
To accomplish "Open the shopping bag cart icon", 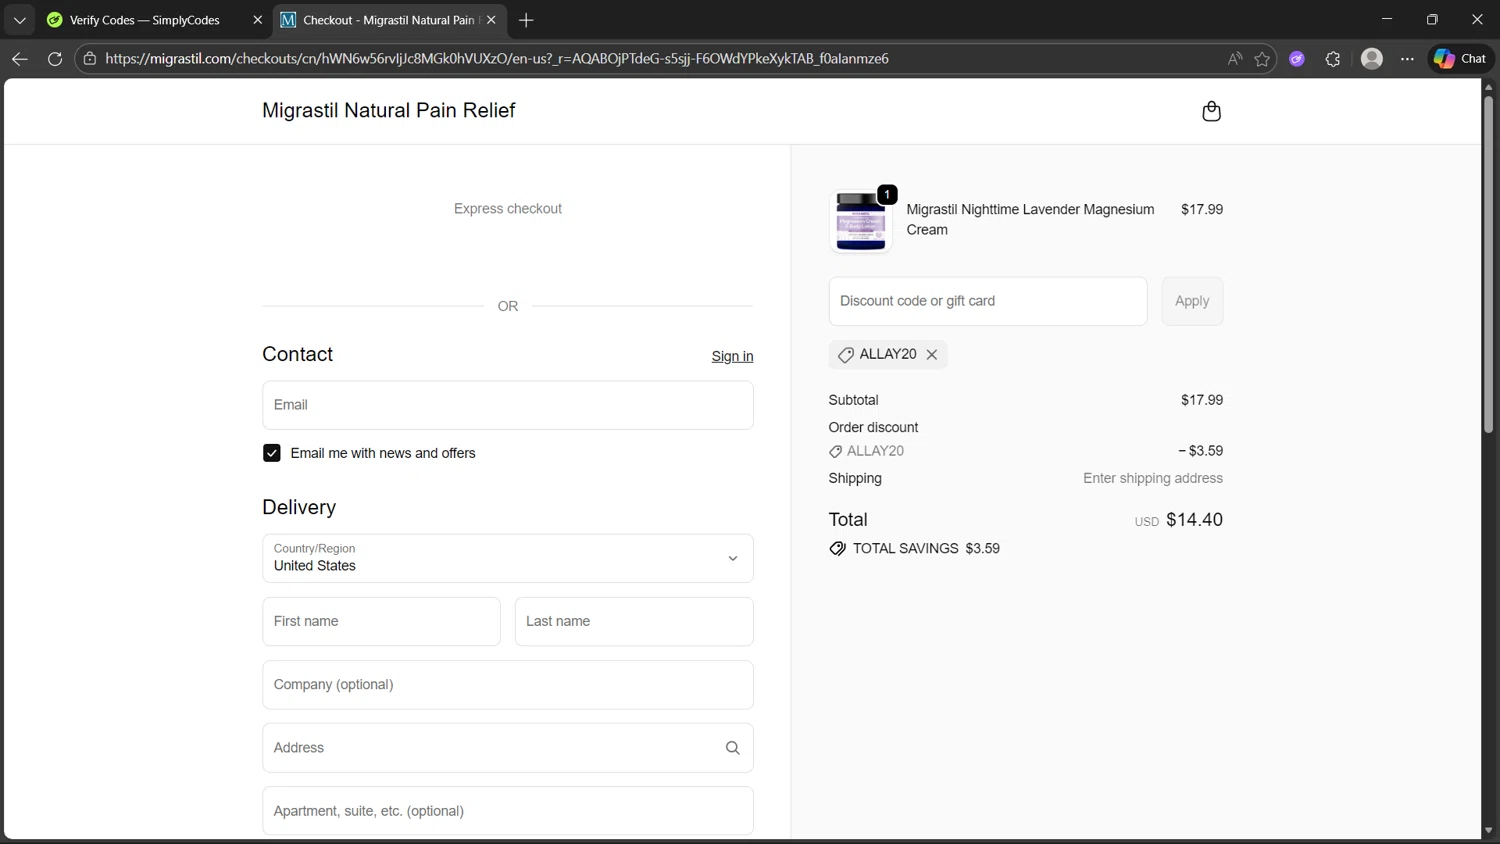I will [x=1211, y=111].
